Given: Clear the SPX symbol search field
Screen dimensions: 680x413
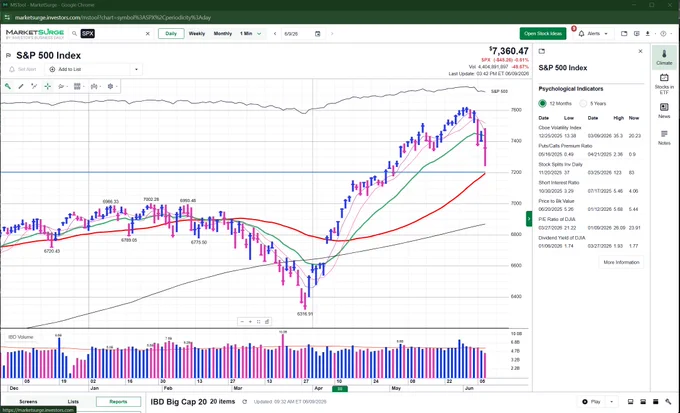Looking at the screenshot, I should coord(147,33).
